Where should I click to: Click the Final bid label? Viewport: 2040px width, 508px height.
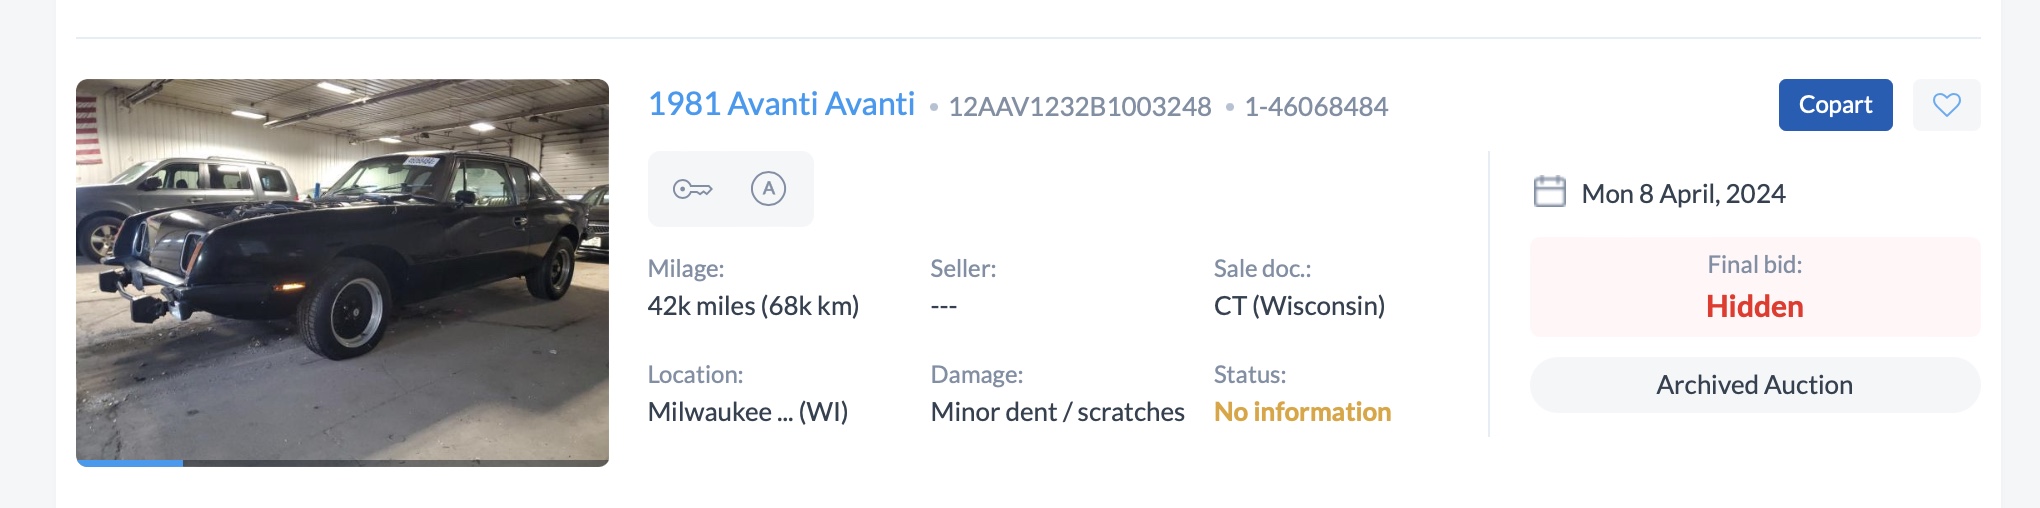(x=1754, y=265)
